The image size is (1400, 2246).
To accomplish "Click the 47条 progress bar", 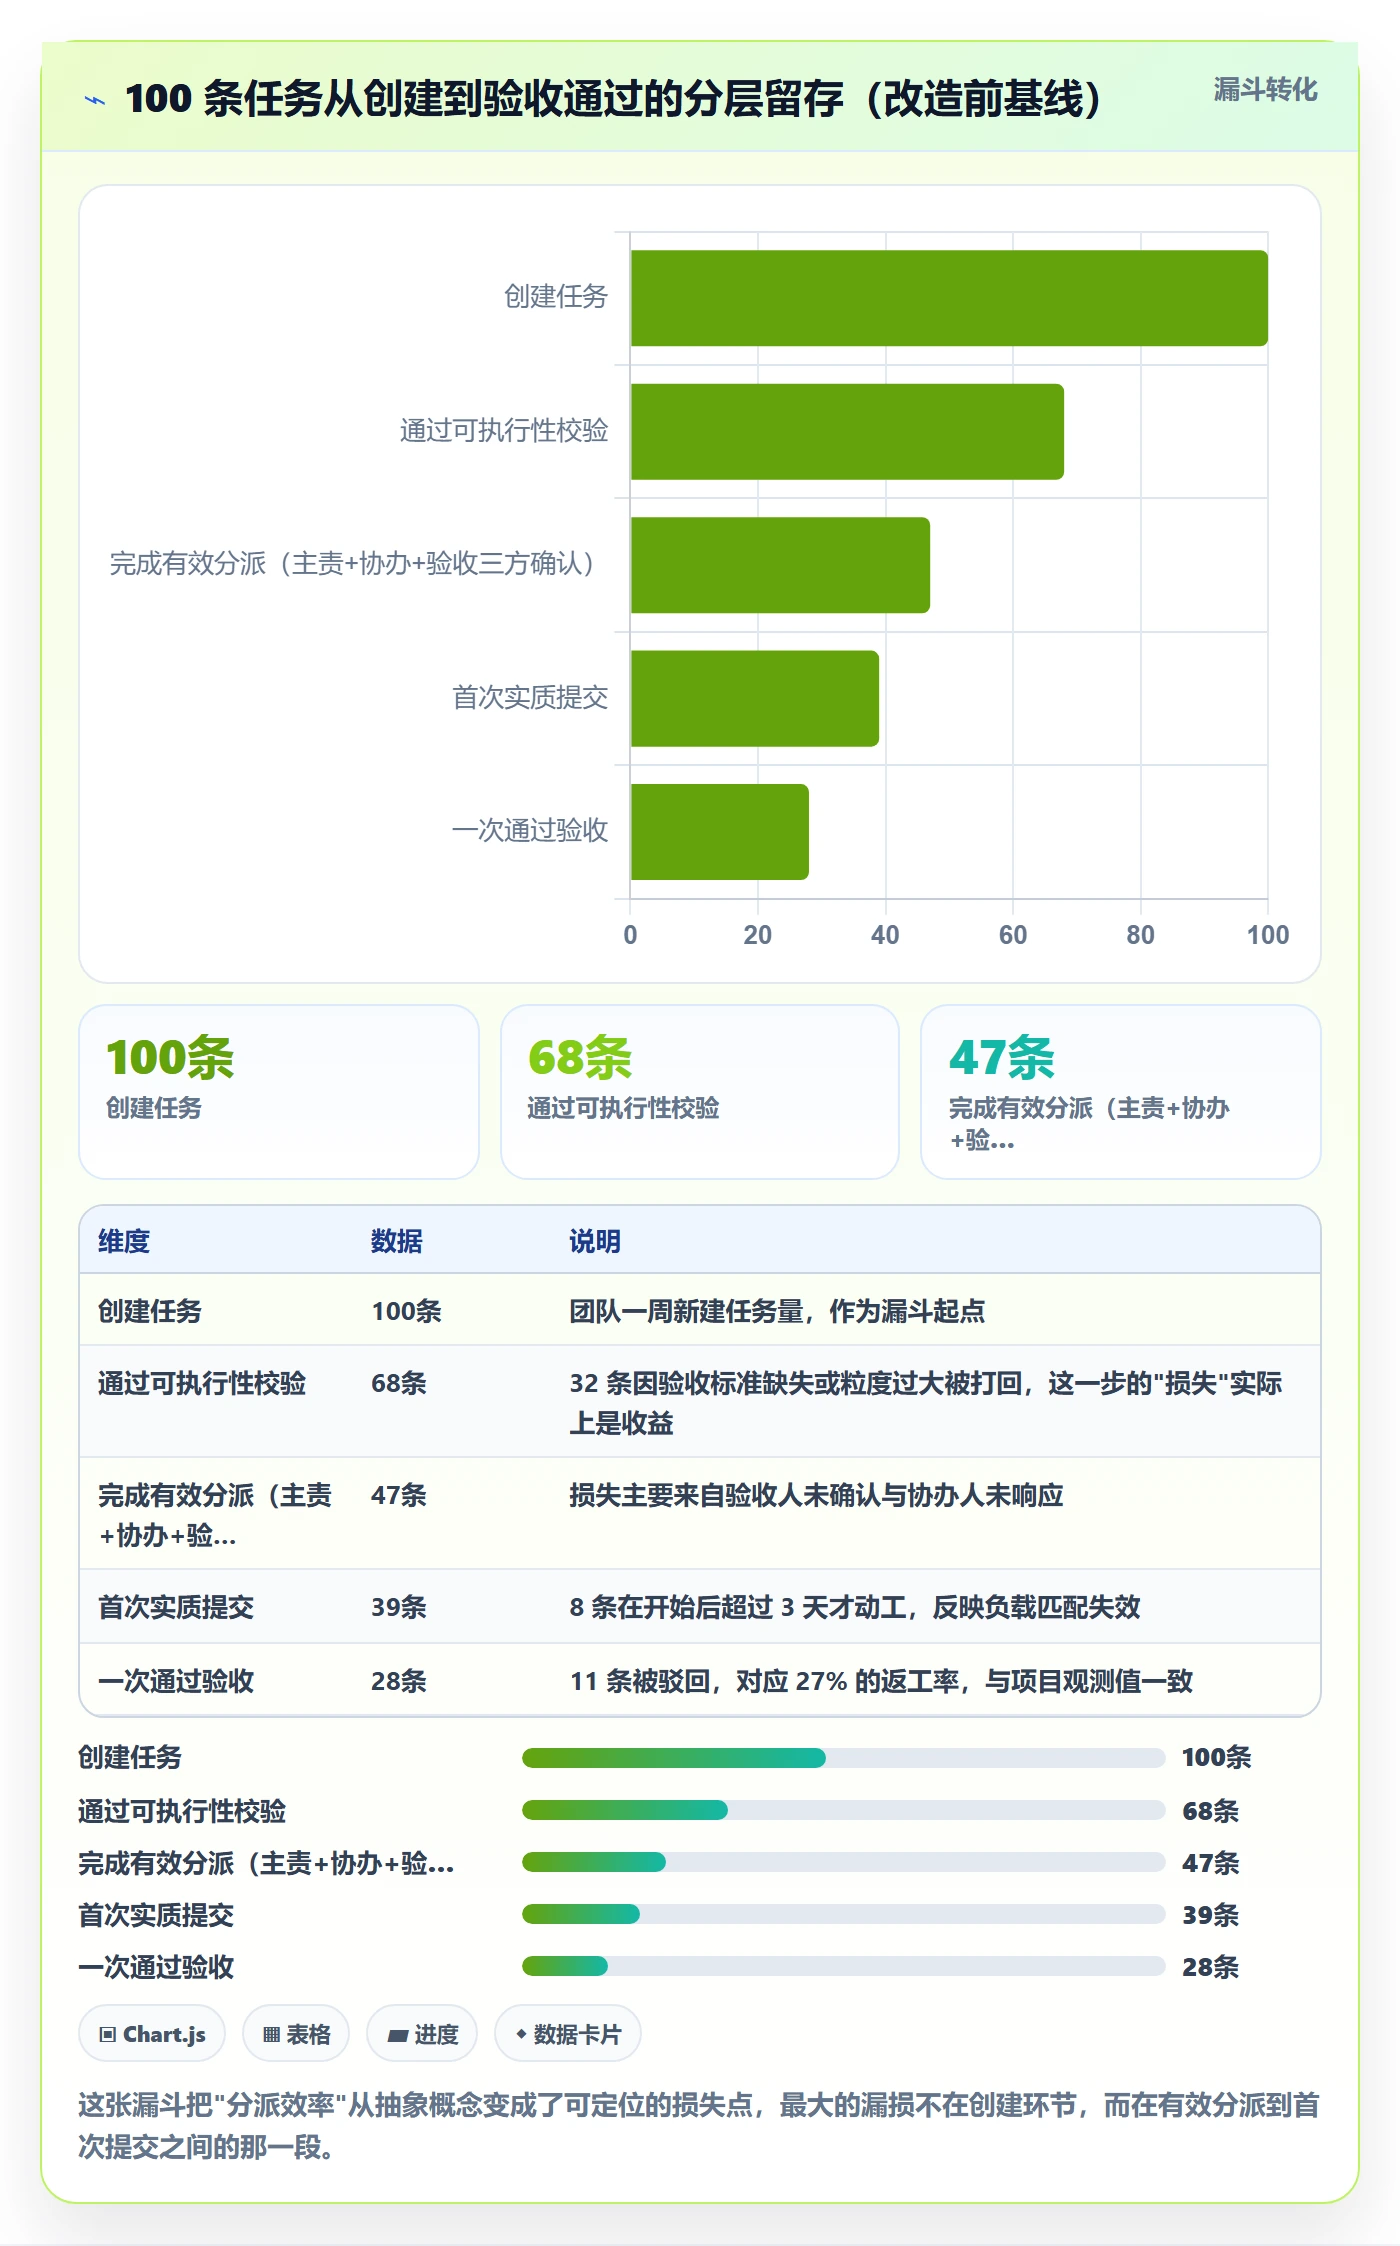I will (x=844, y=1862).
